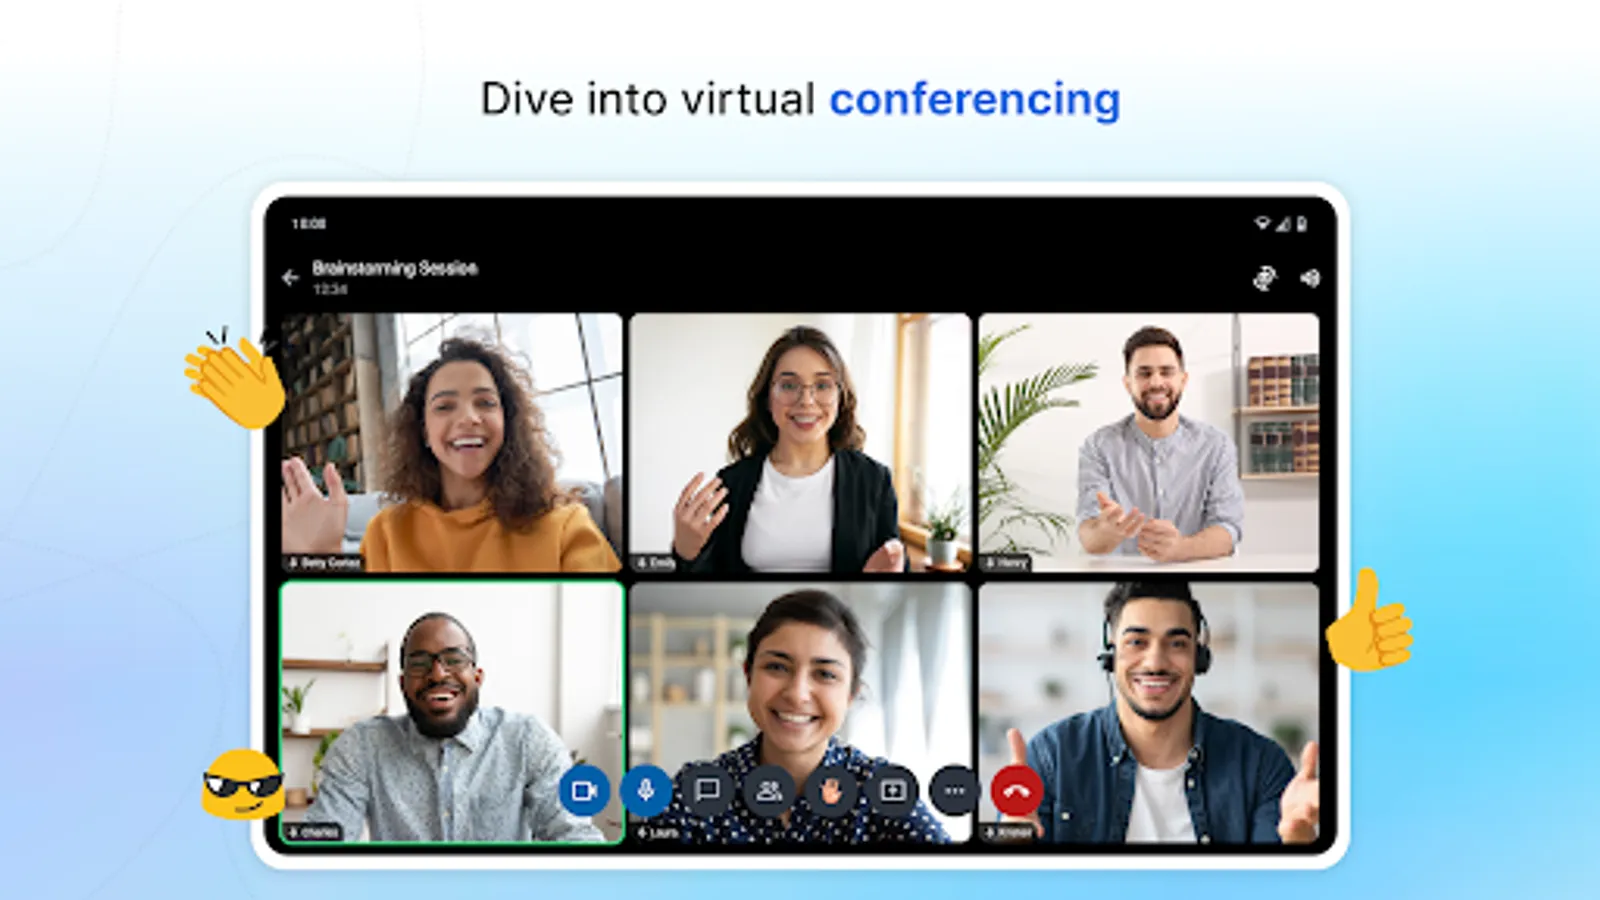Select Emily's video tile, woman with glasses
The height and width of the screenshot is (900, 1600).
[x=800, y=443]
